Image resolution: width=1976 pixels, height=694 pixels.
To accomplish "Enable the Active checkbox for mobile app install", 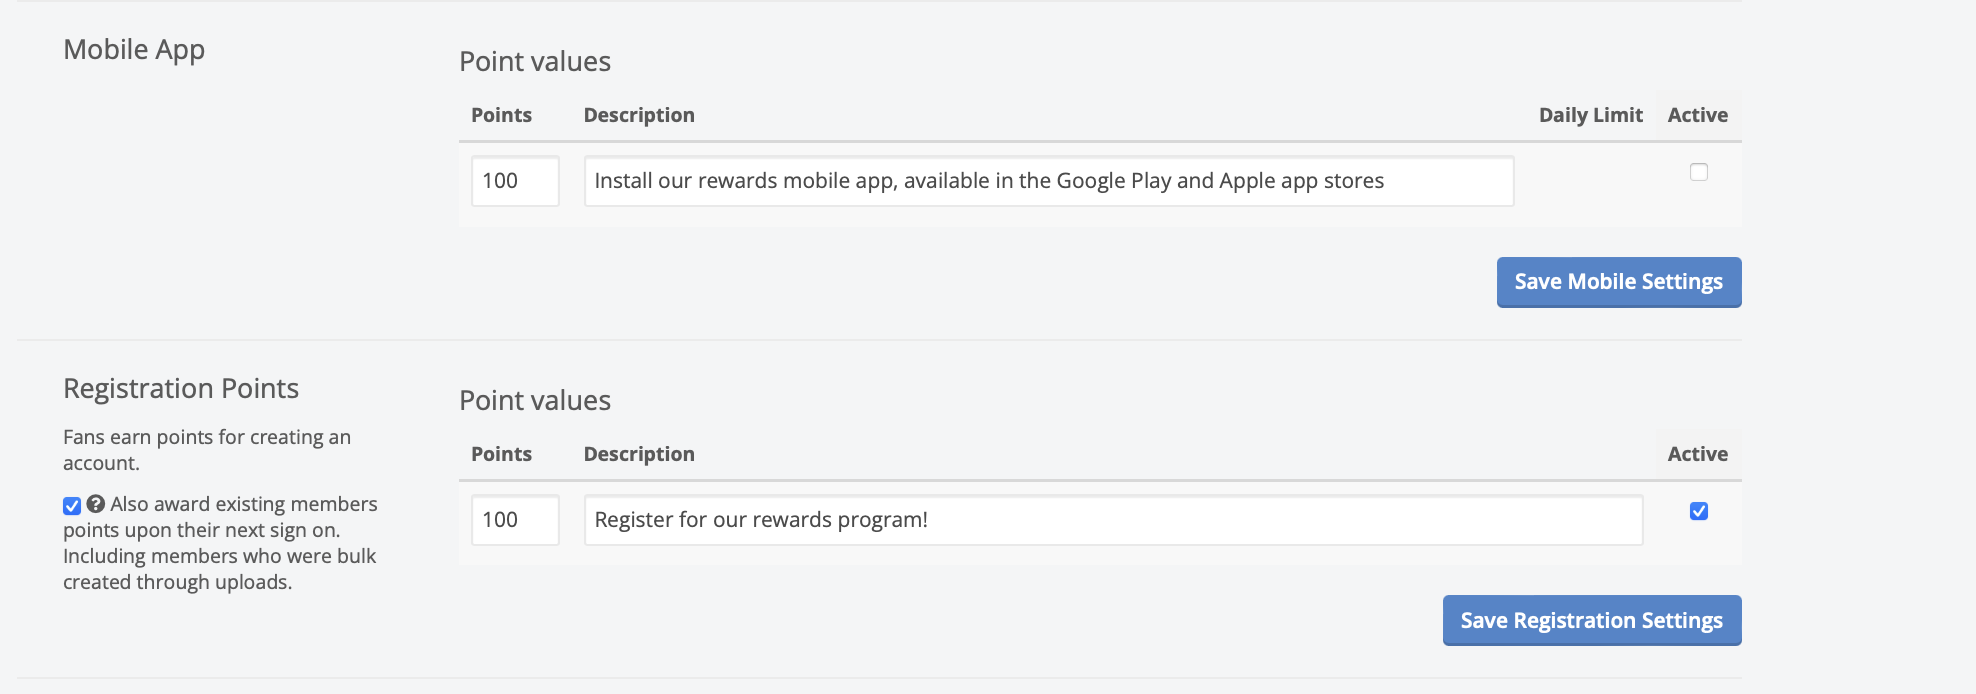I will pyautogui.click(x=1698, y=172).
